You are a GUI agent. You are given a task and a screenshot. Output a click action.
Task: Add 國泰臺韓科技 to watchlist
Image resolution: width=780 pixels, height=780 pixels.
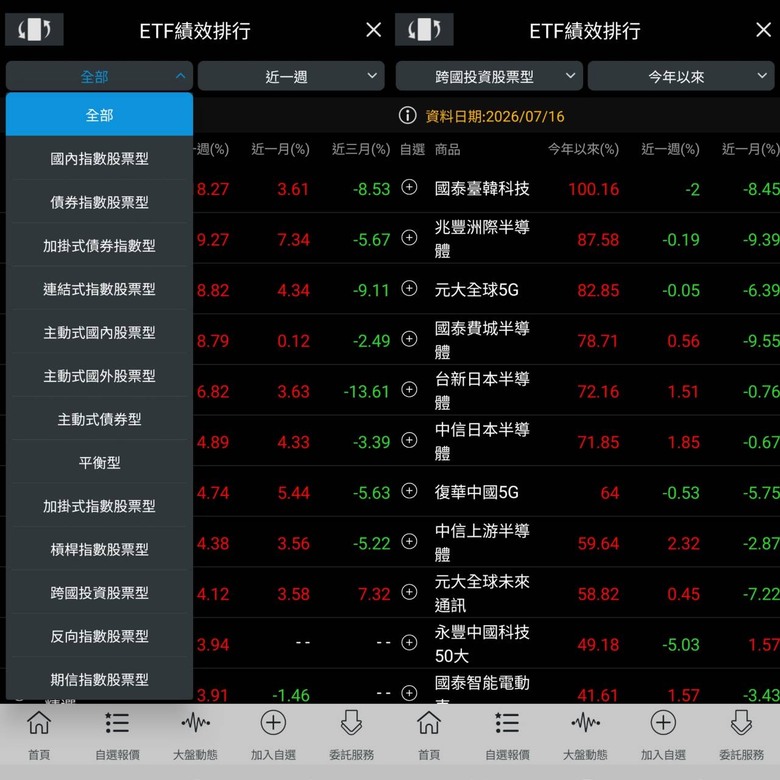pyautogui.click(x=409, y=188)
